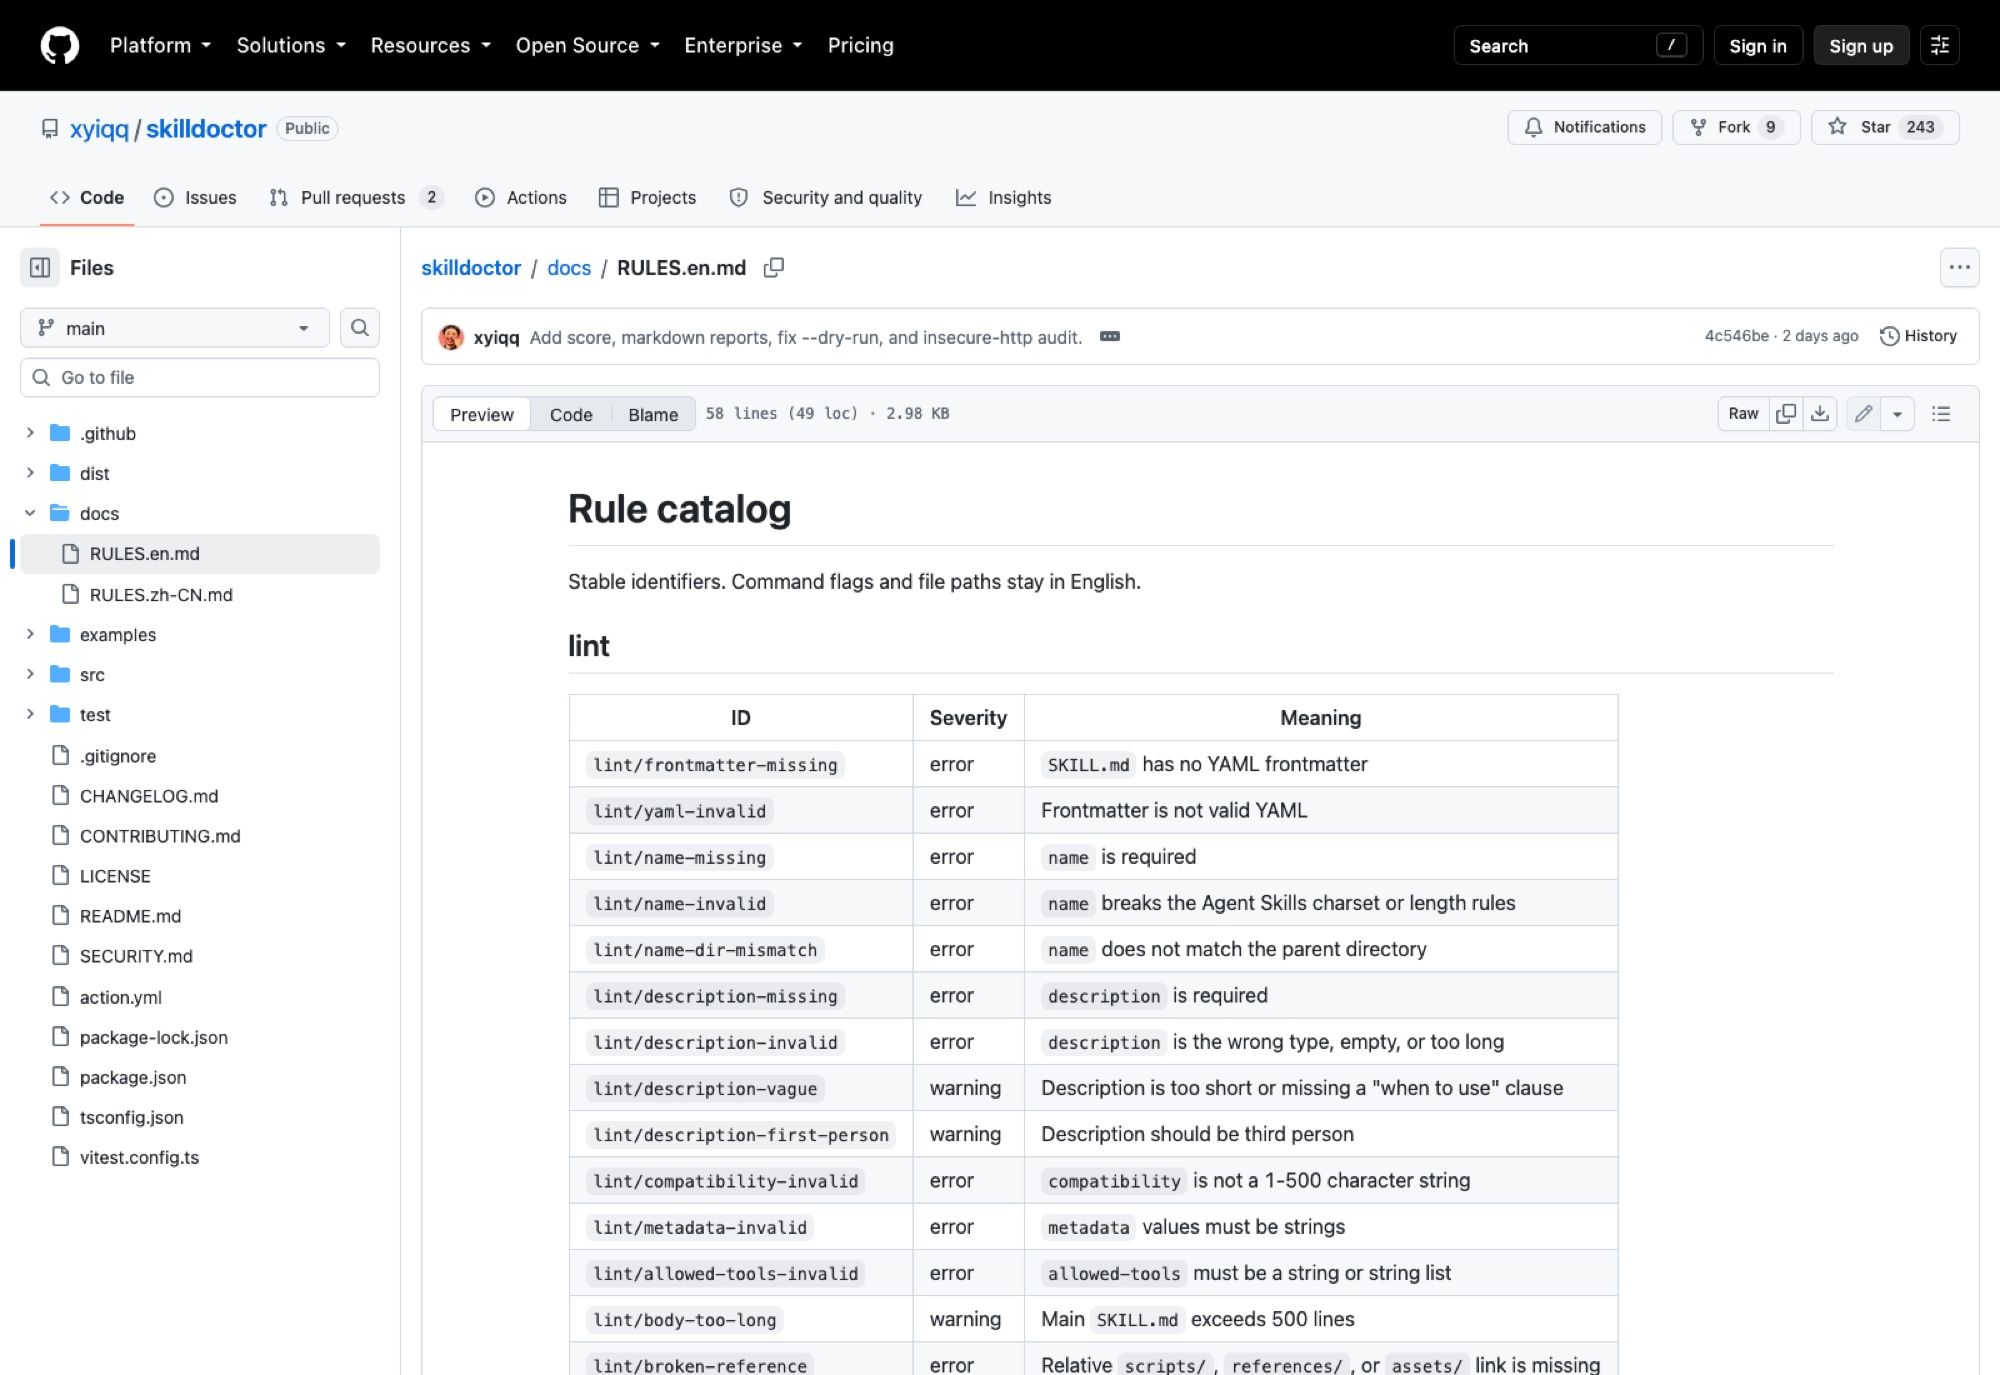Open the Open Source menu
Image resolution: width=2000 pixels, height=1375 pixels.
point(588,46)
